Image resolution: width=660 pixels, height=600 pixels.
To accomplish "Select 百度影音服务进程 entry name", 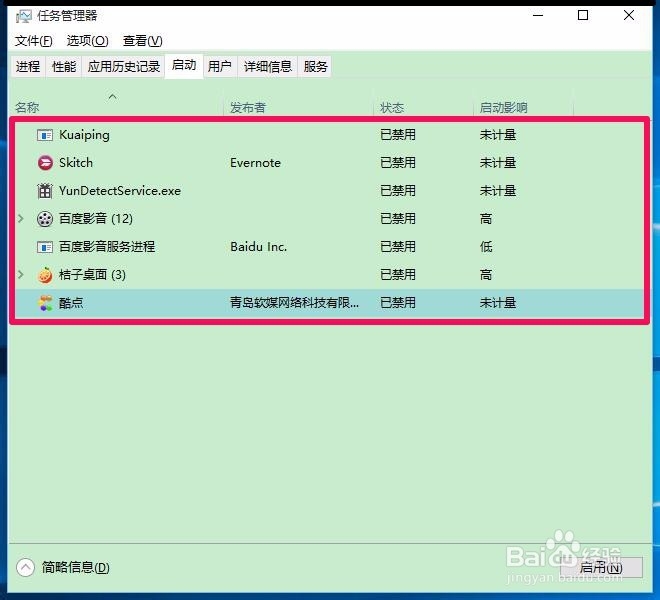I will pos(107,247).
